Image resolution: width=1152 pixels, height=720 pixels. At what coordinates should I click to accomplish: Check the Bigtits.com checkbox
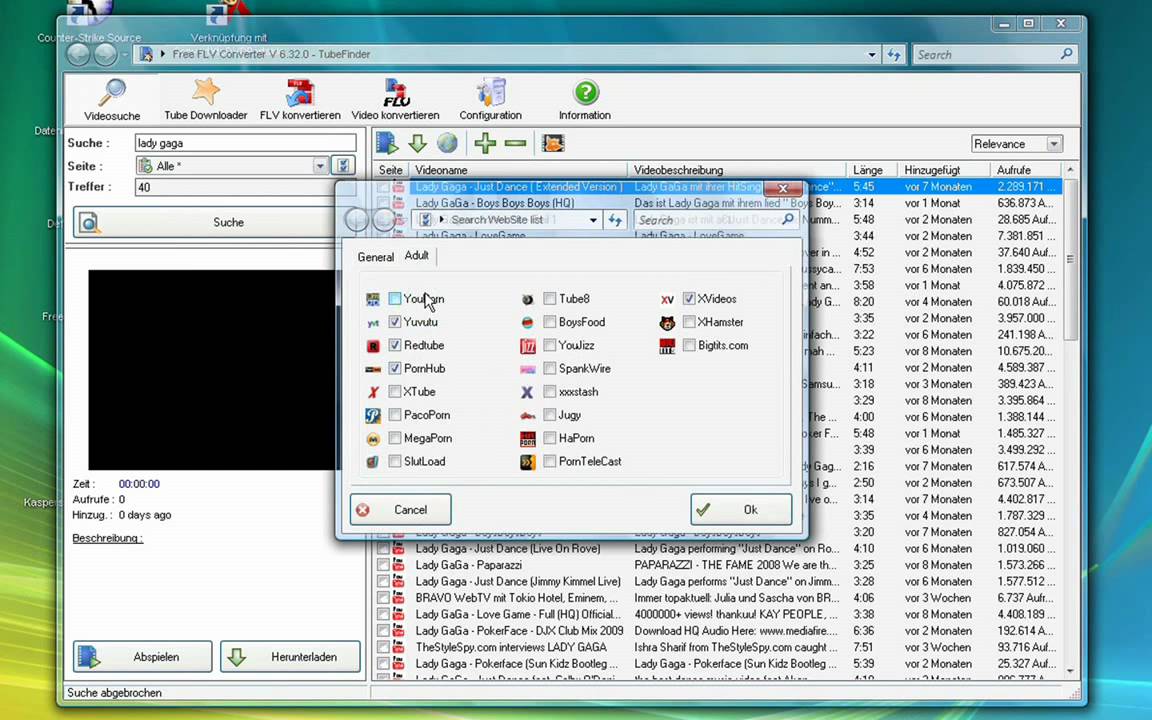pos(689,345)
